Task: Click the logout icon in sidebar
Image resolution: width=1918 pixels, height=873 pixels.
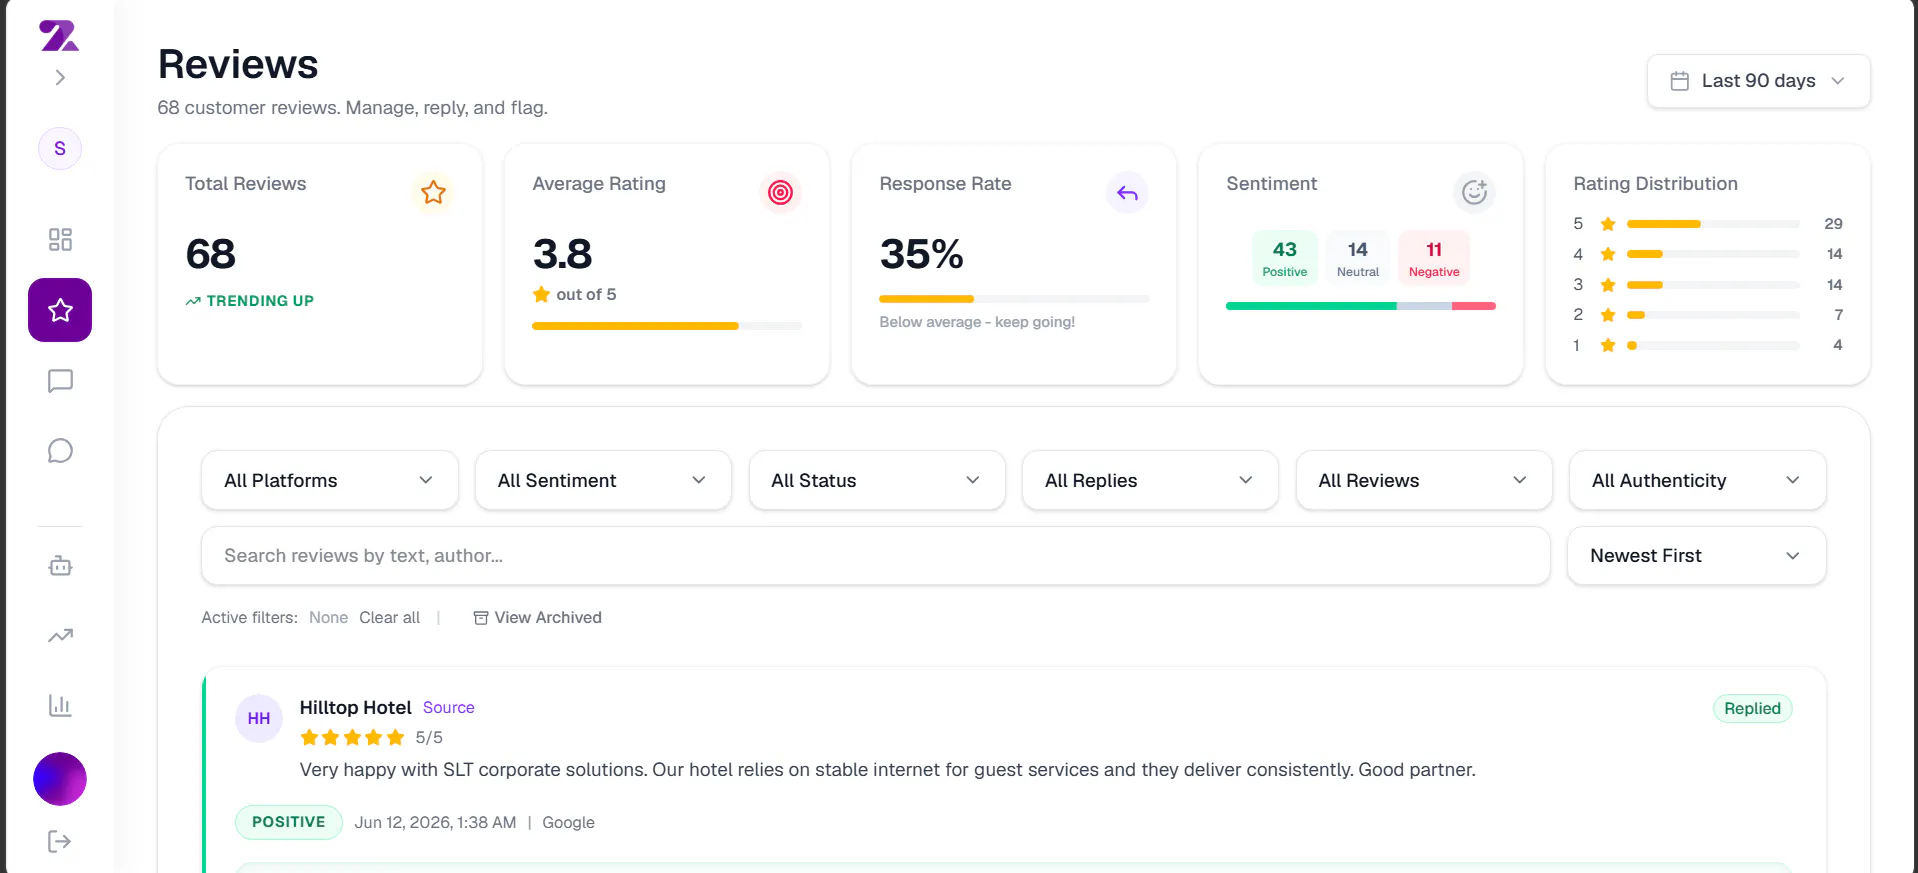Action: [x=60, y=841]
